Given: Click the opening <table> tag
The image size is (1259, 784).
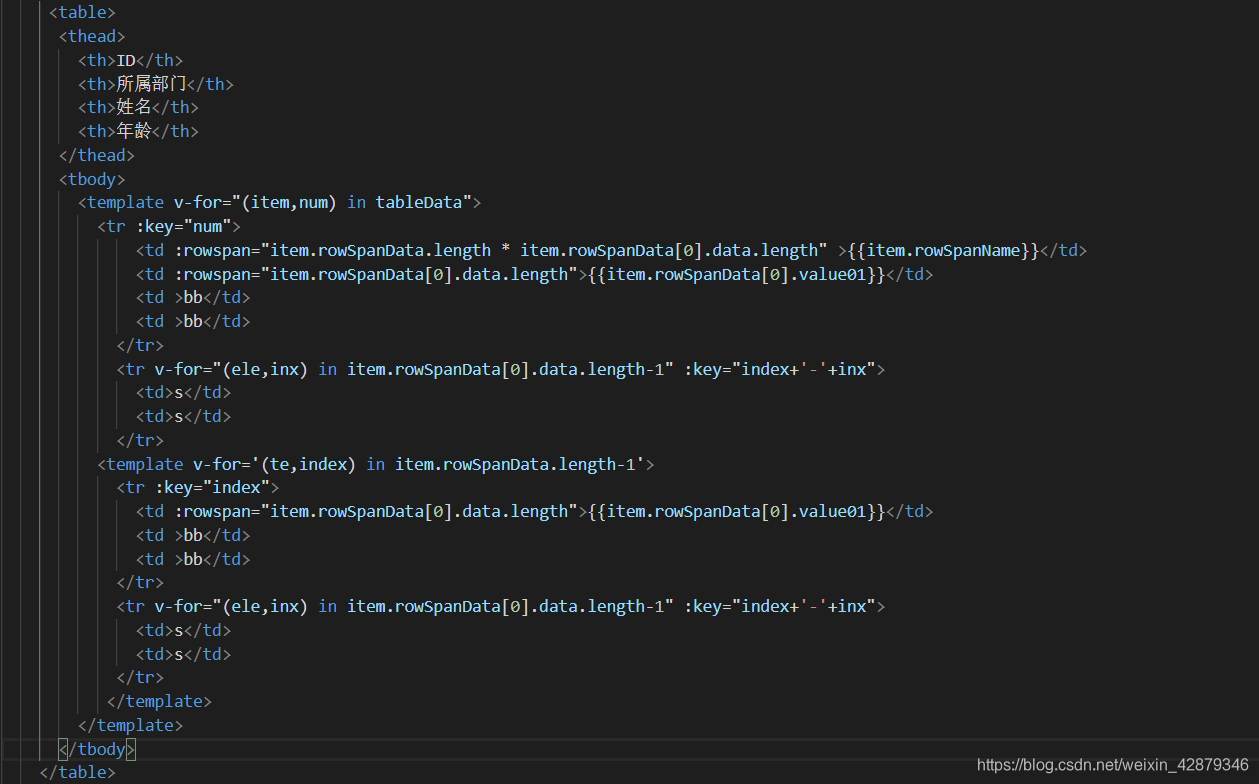Looking at the screenshot, I should 82,13.
